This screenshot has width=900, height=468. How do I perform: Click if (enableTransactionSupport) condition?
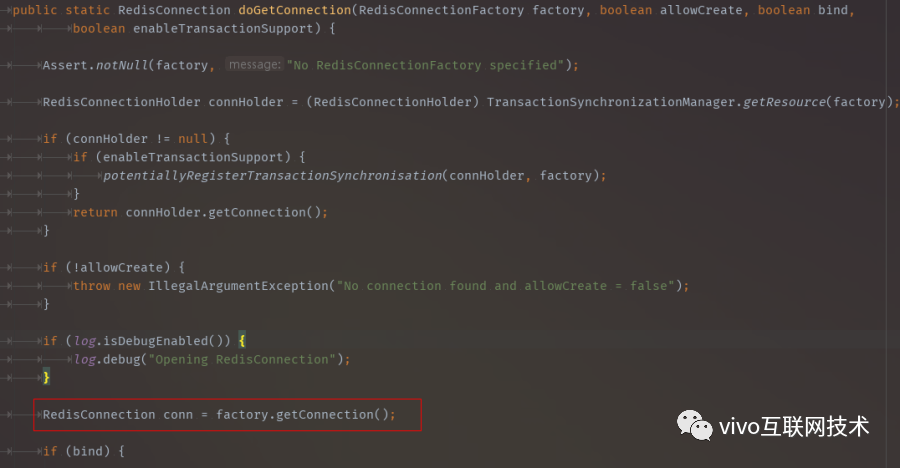[189, 157]
